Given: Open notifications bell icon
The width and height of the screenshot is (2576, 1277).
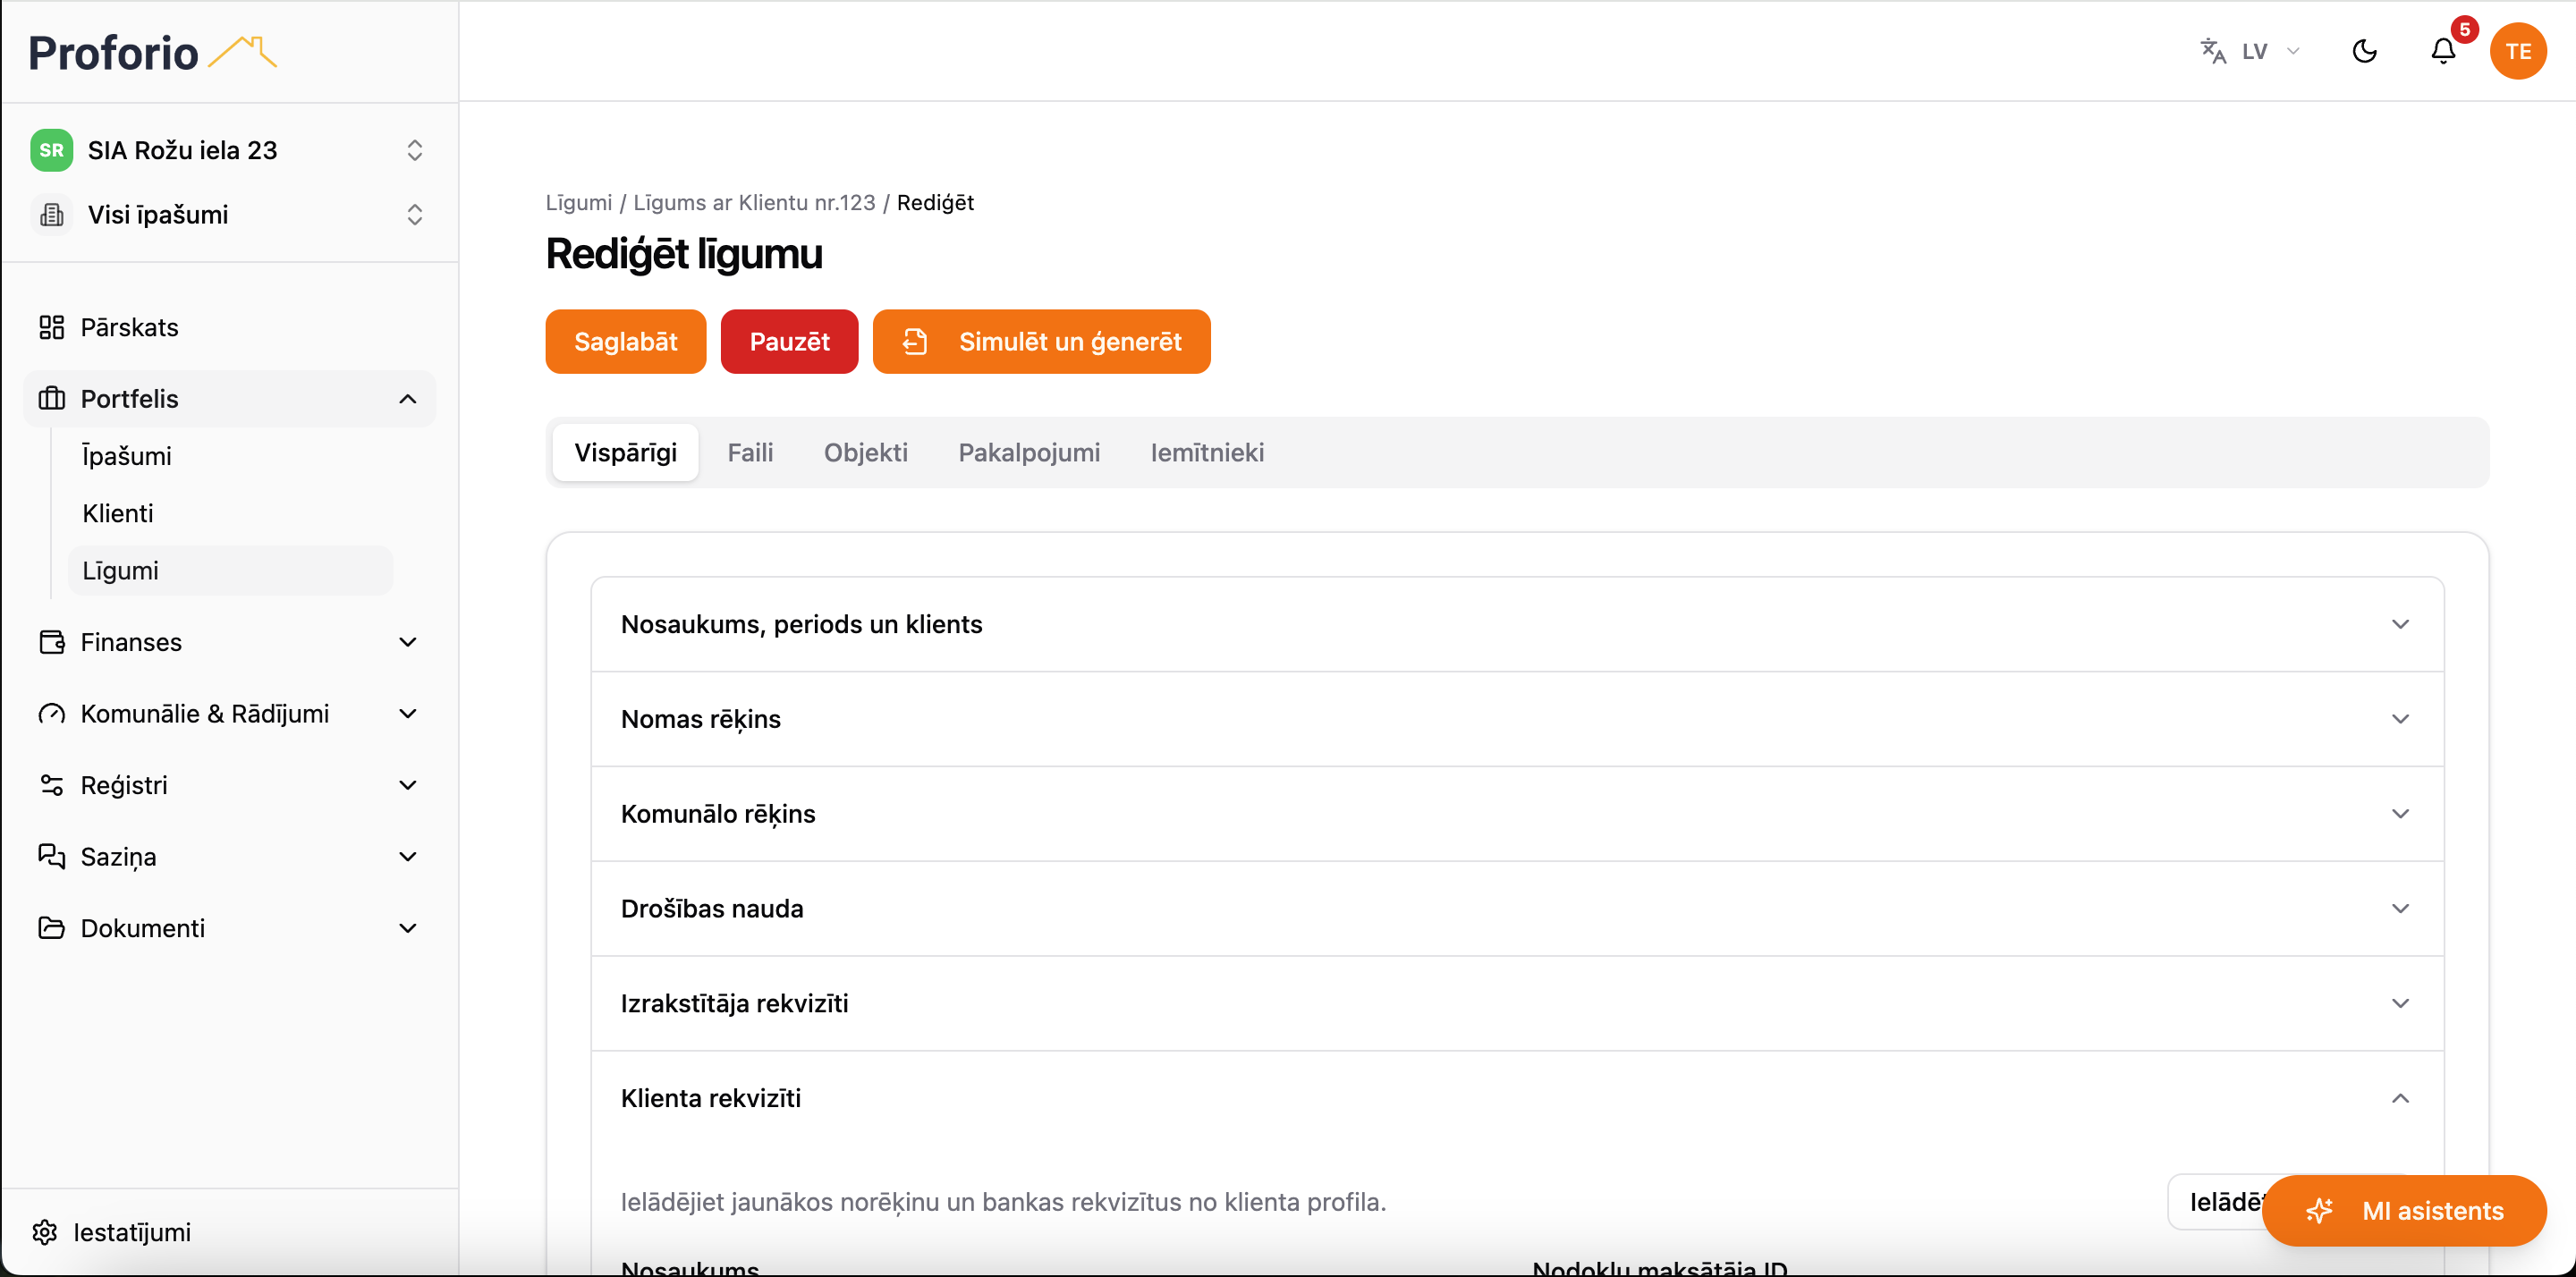Looking at the screenshot, I should pos(2443,51).
